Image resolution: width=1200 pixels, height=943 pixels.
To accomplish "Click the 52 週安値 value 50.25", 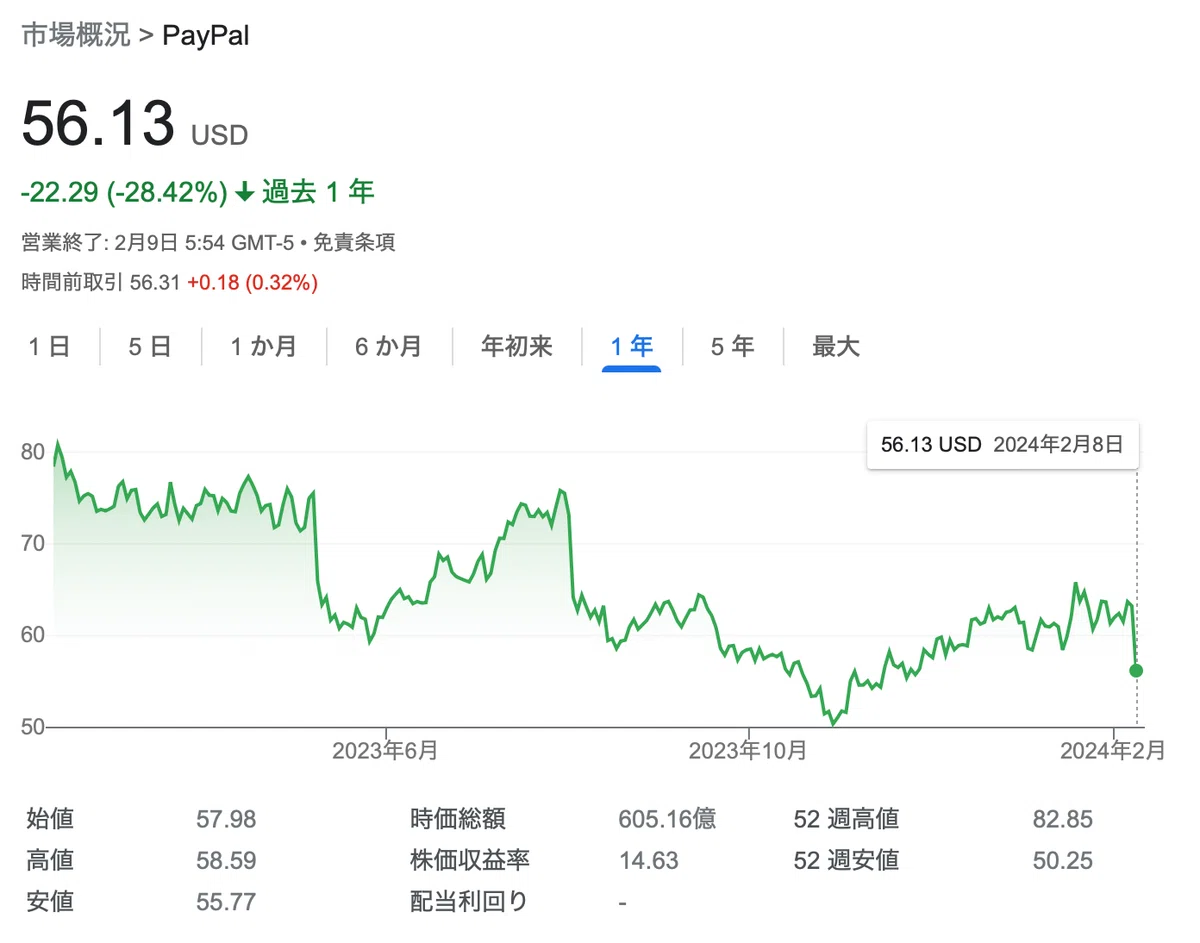I will (1063, 861).
